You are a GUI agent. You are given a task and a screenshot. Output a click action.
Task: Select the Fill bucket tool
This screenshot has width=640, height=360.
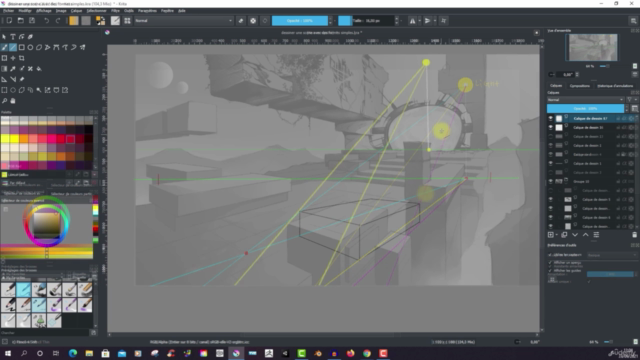click(x=39, y=69)
